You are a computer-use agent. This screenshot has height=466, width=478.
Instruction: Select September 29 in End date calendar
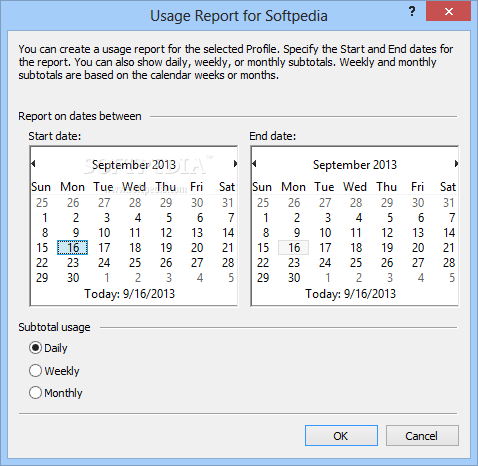pyautogui.click(x=263, y=278)
